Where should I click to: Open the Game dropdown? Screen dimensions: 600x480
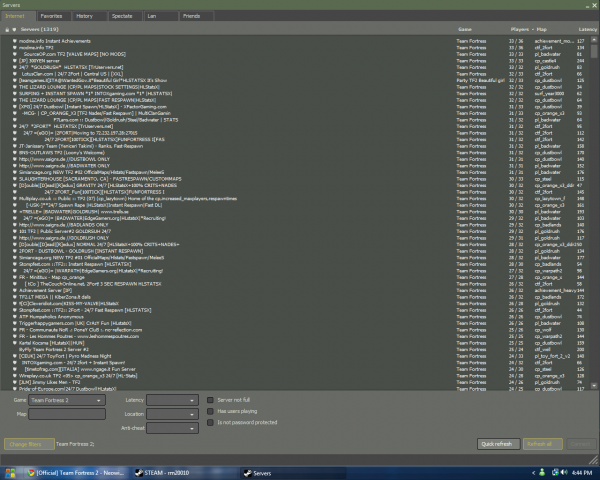(67, 400)
